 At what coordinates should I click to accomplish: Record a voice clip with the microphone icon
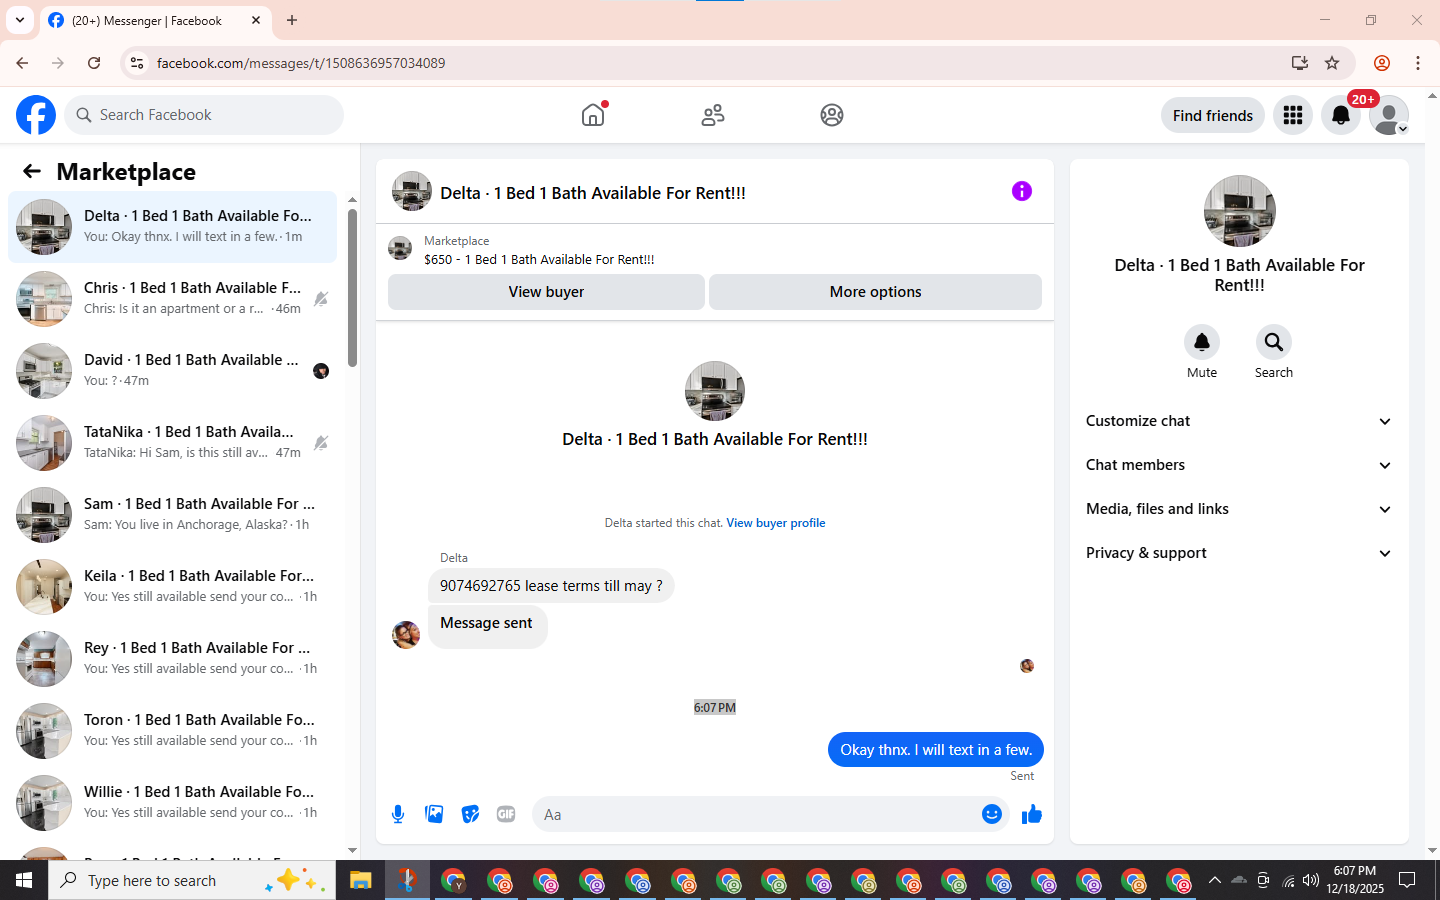[398, 814]
